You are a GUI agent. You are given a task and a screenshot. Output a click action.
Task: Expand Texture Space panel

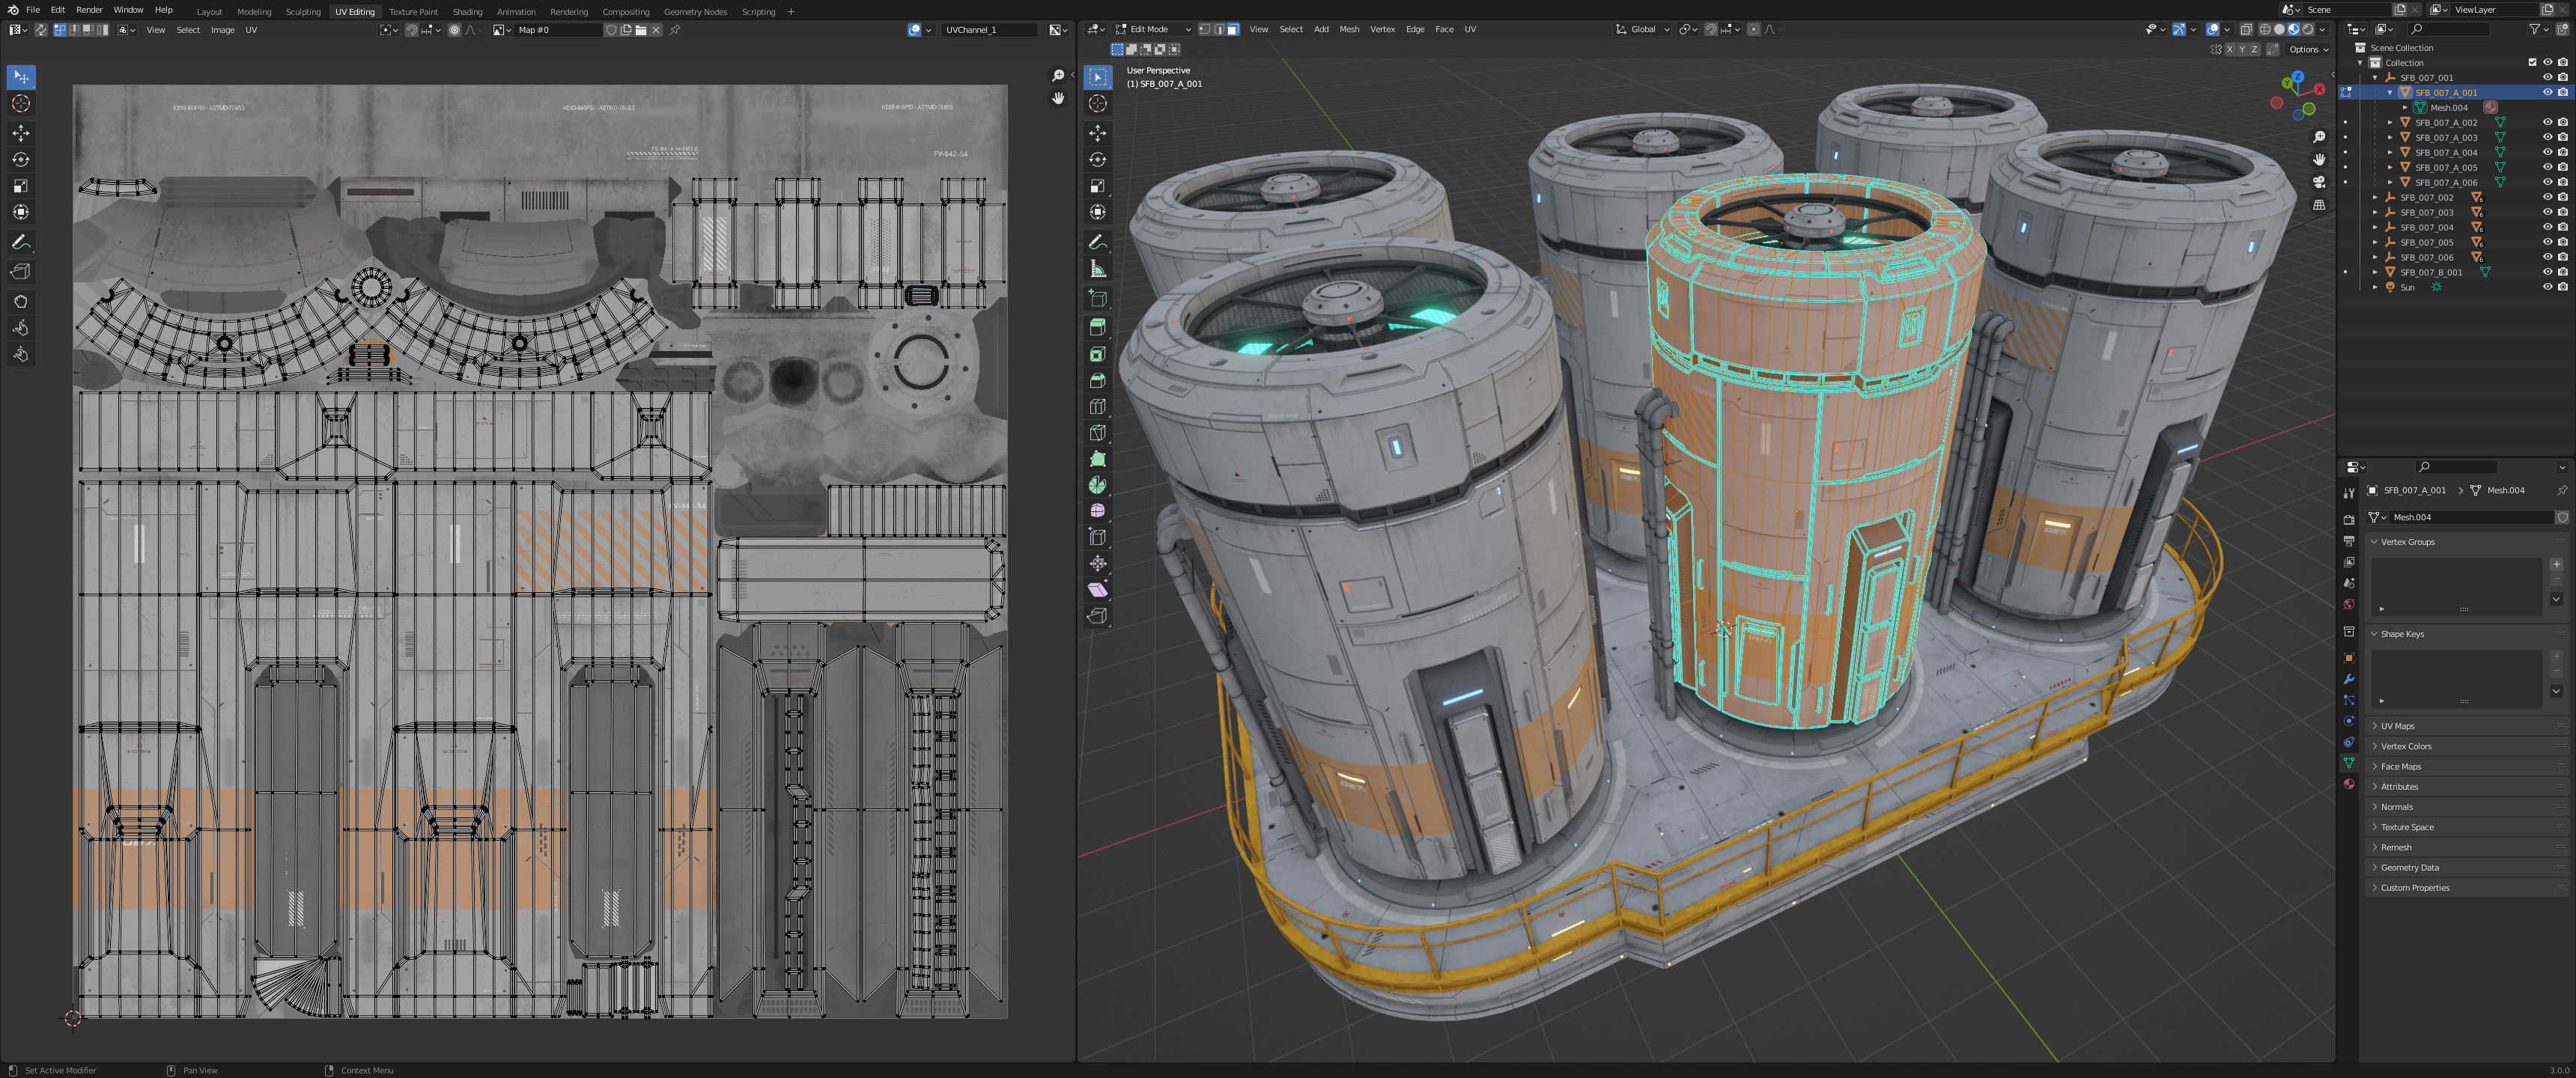tap(2468, 827)
